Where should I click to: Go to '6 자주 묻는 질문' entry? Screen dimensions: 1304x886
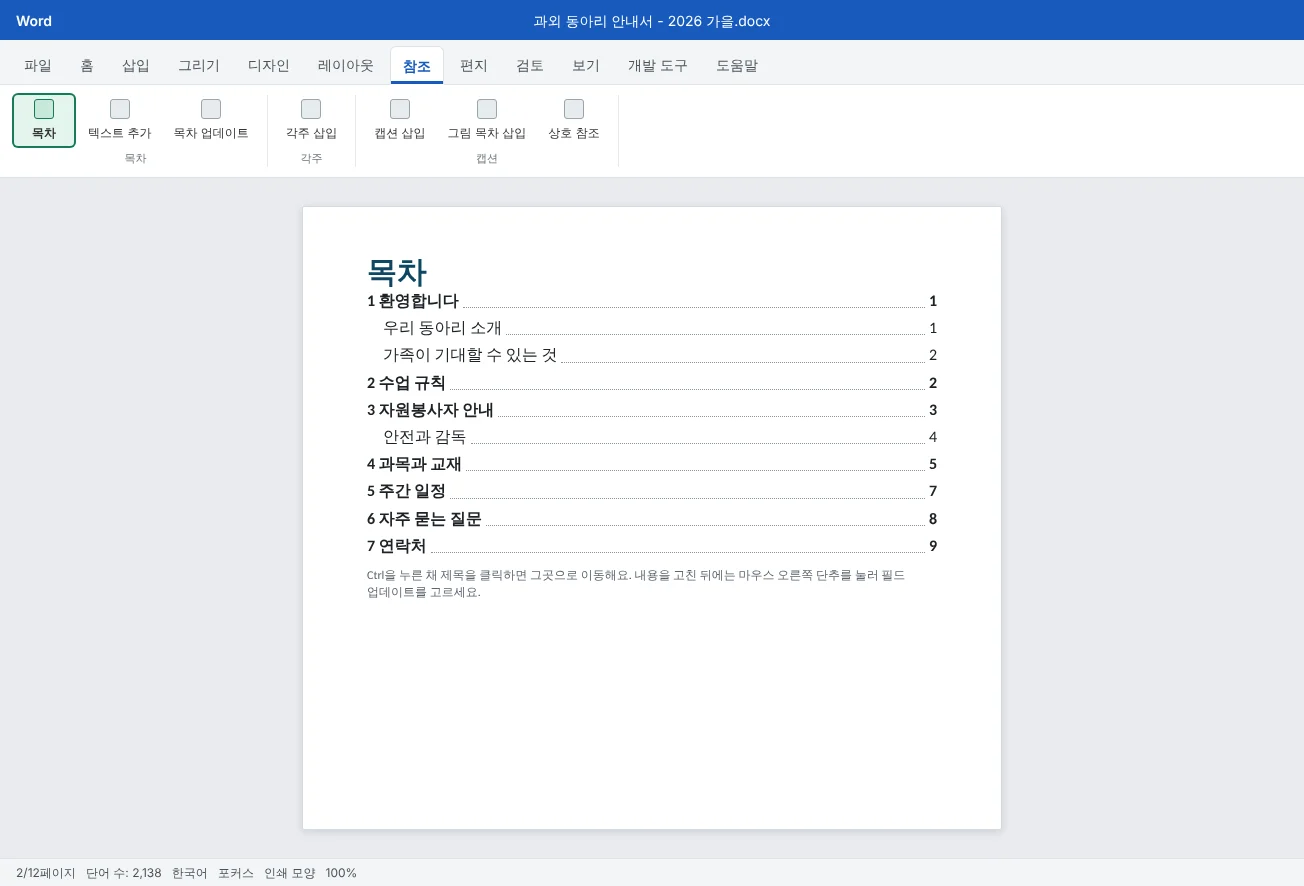point(652,519)
